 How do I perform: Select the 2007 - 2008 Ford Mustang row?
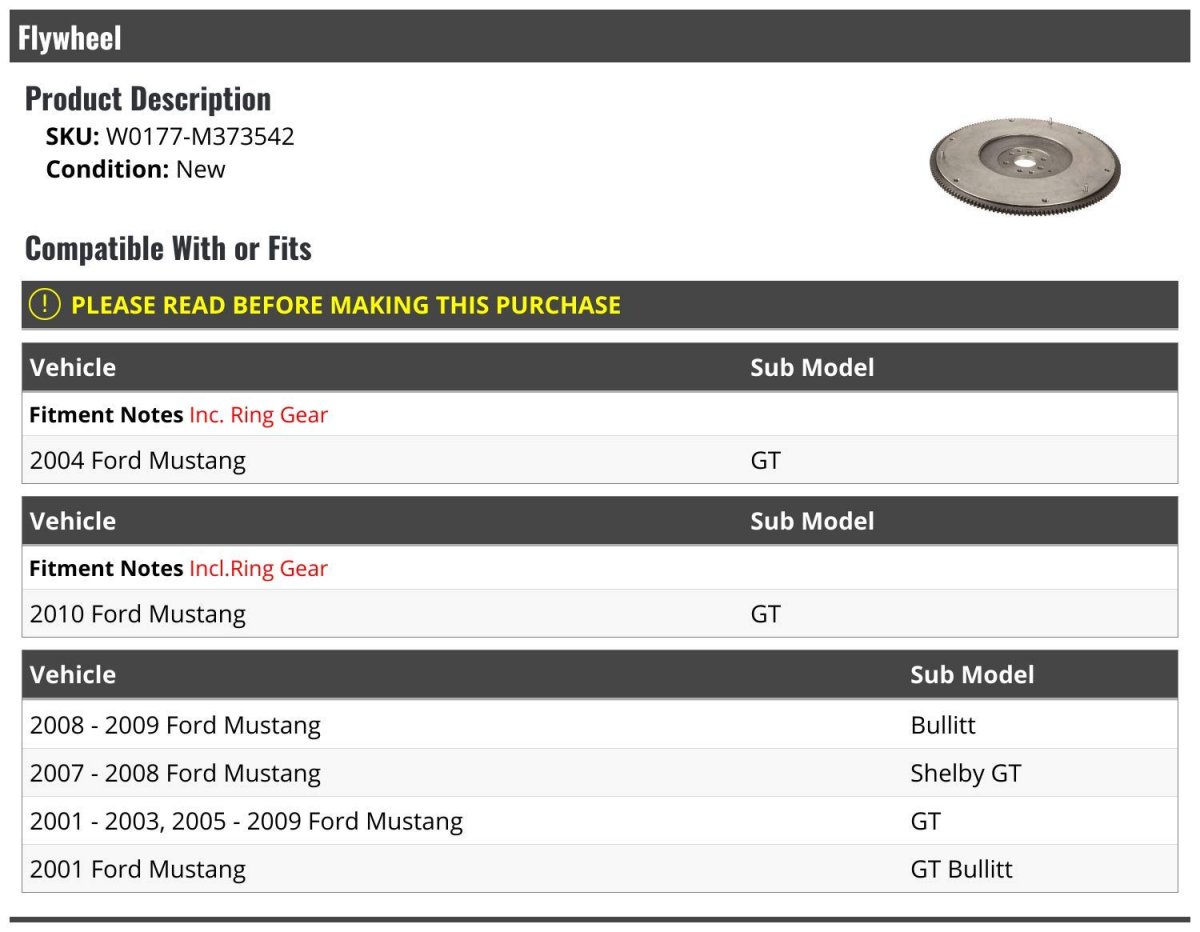(x=600, y=773)
